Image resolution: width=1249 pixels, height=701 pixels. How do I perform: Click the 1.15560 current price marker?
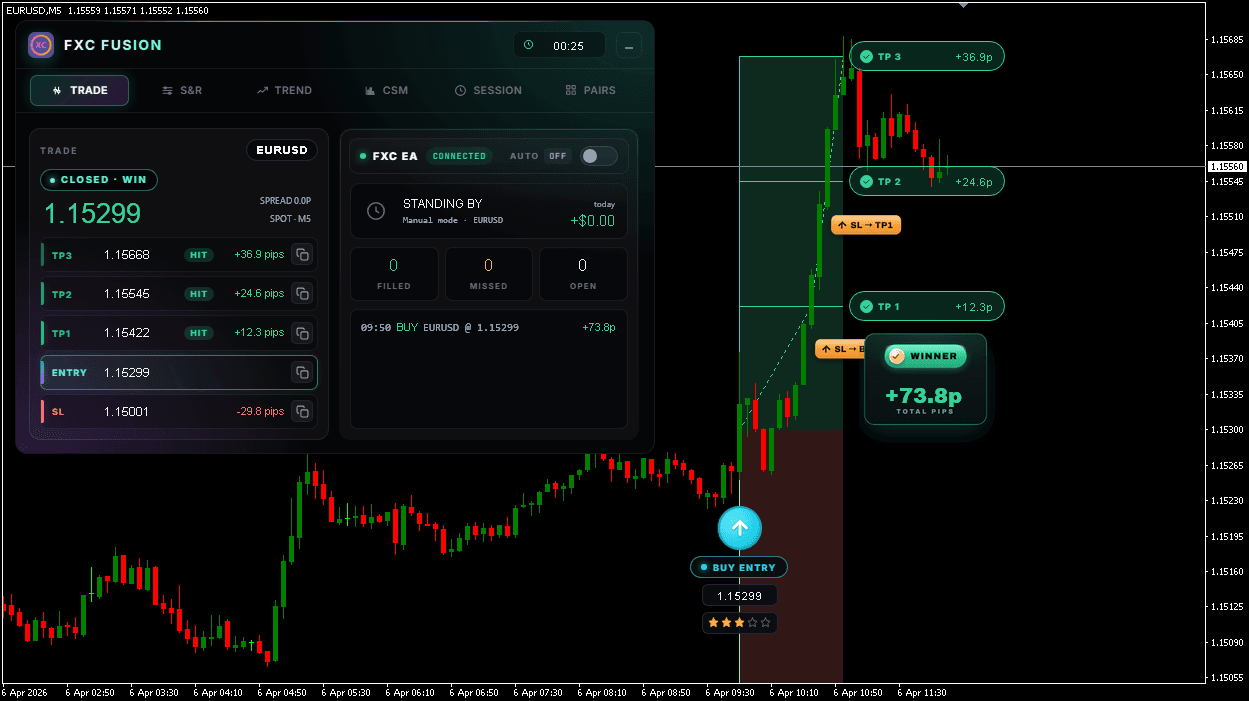tap(1227, 166)
